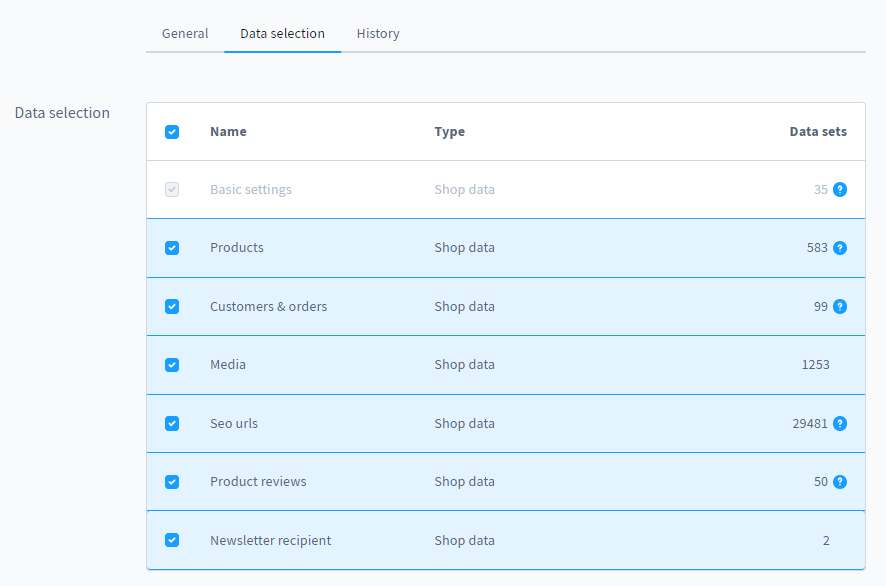
Task: Open the History tab
Action: (378, 33)
